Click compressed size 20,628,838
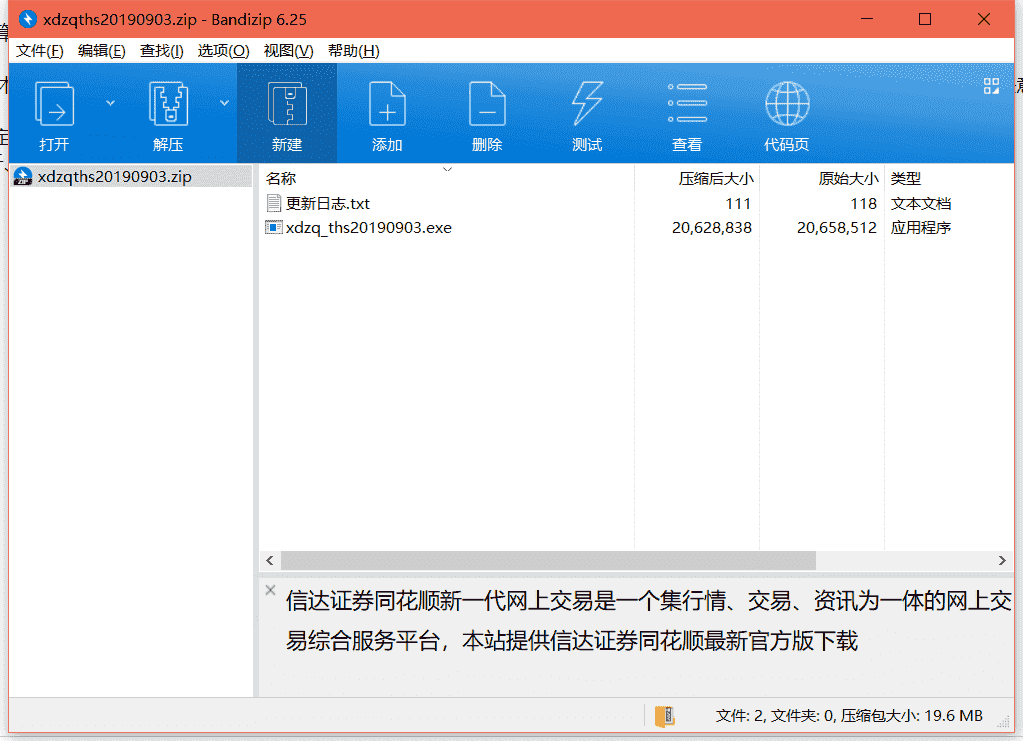The image size is (1023, 741). point(712,228)
